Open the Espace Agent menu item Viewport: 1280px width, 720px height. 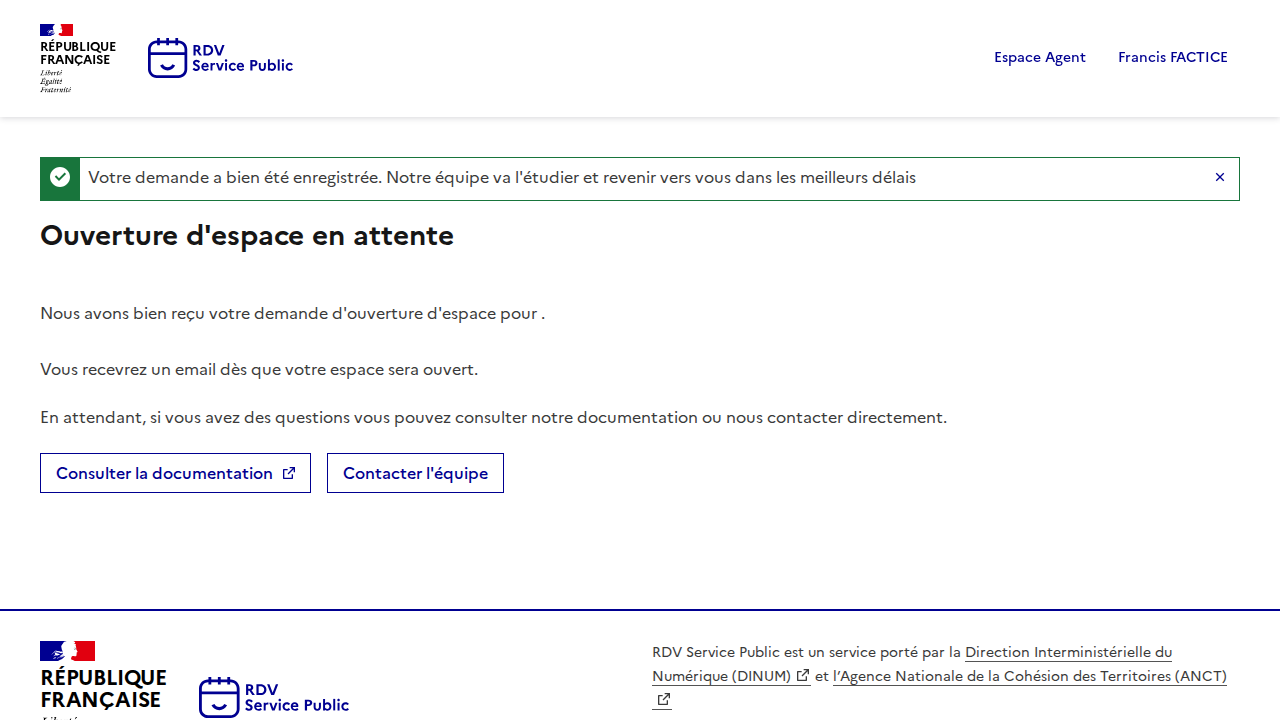(1039, 57)
